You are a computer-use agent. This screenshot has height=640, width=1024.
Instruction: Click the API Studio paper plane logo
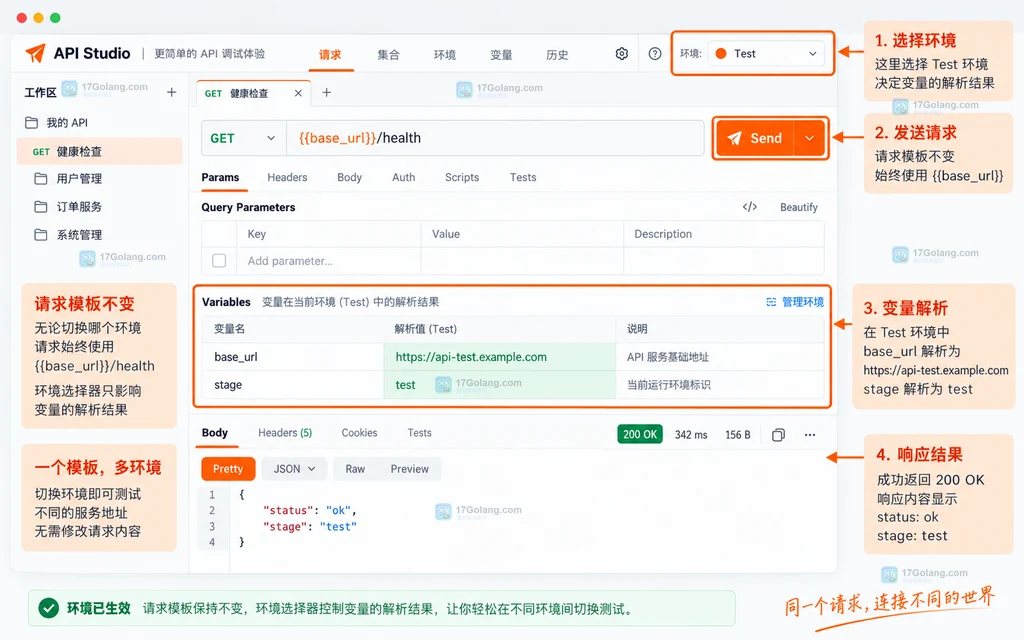(35, 53)
